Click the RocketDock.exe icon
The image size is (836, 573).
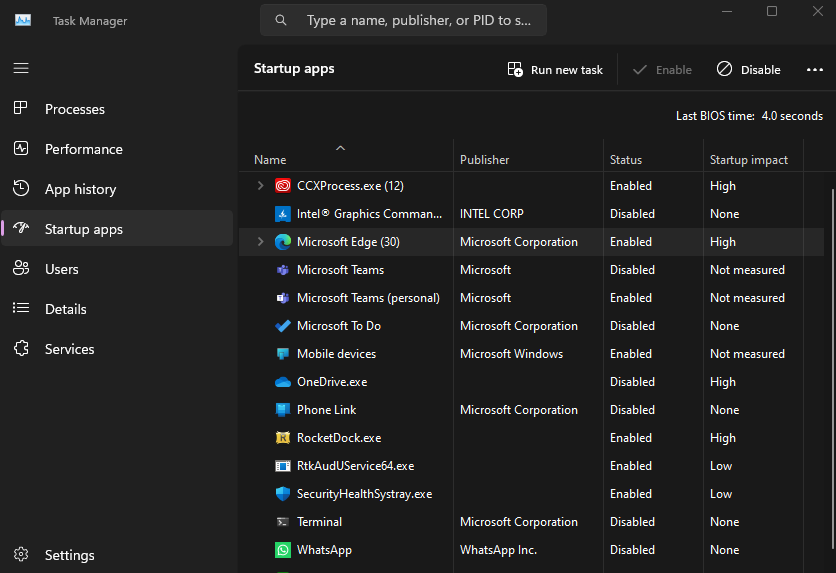point(283,438)
